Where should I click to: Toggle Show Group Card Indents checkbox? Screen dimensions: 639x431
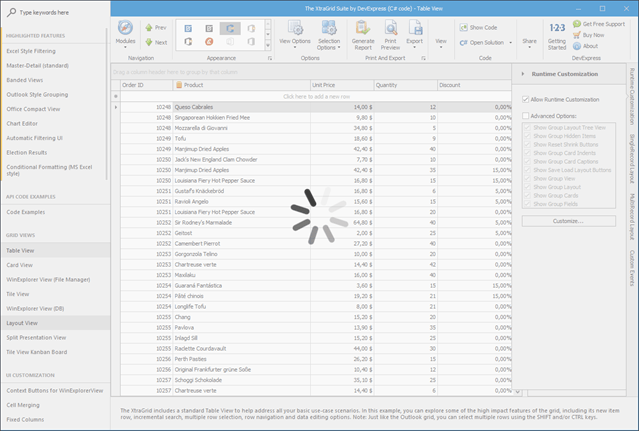pyautogui.click(x=527, y=153)
